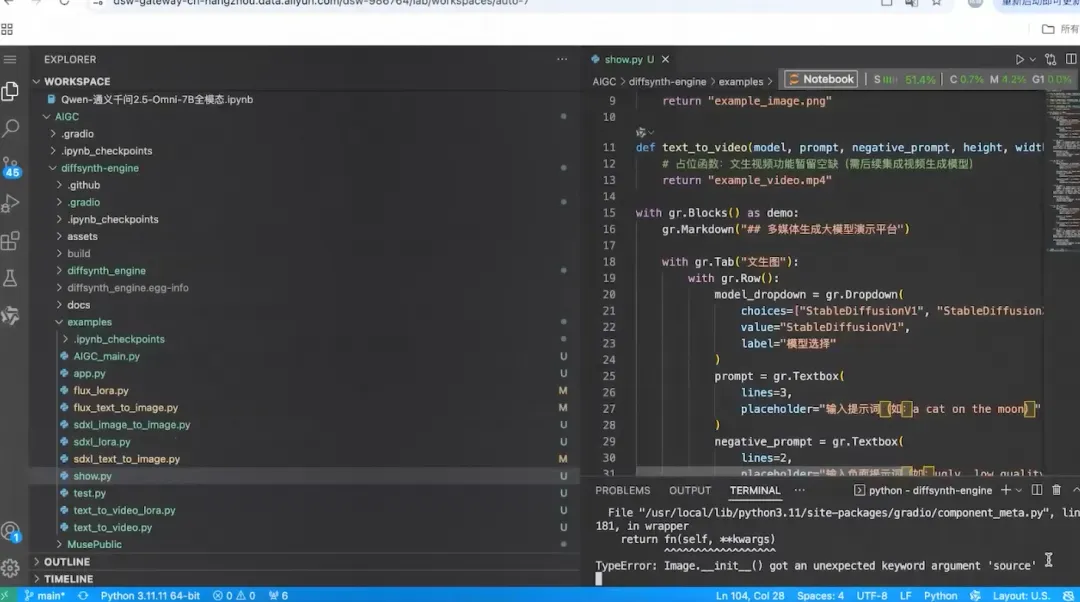Open the new terminal dropdown arrow

click(x=1019, y=490)
